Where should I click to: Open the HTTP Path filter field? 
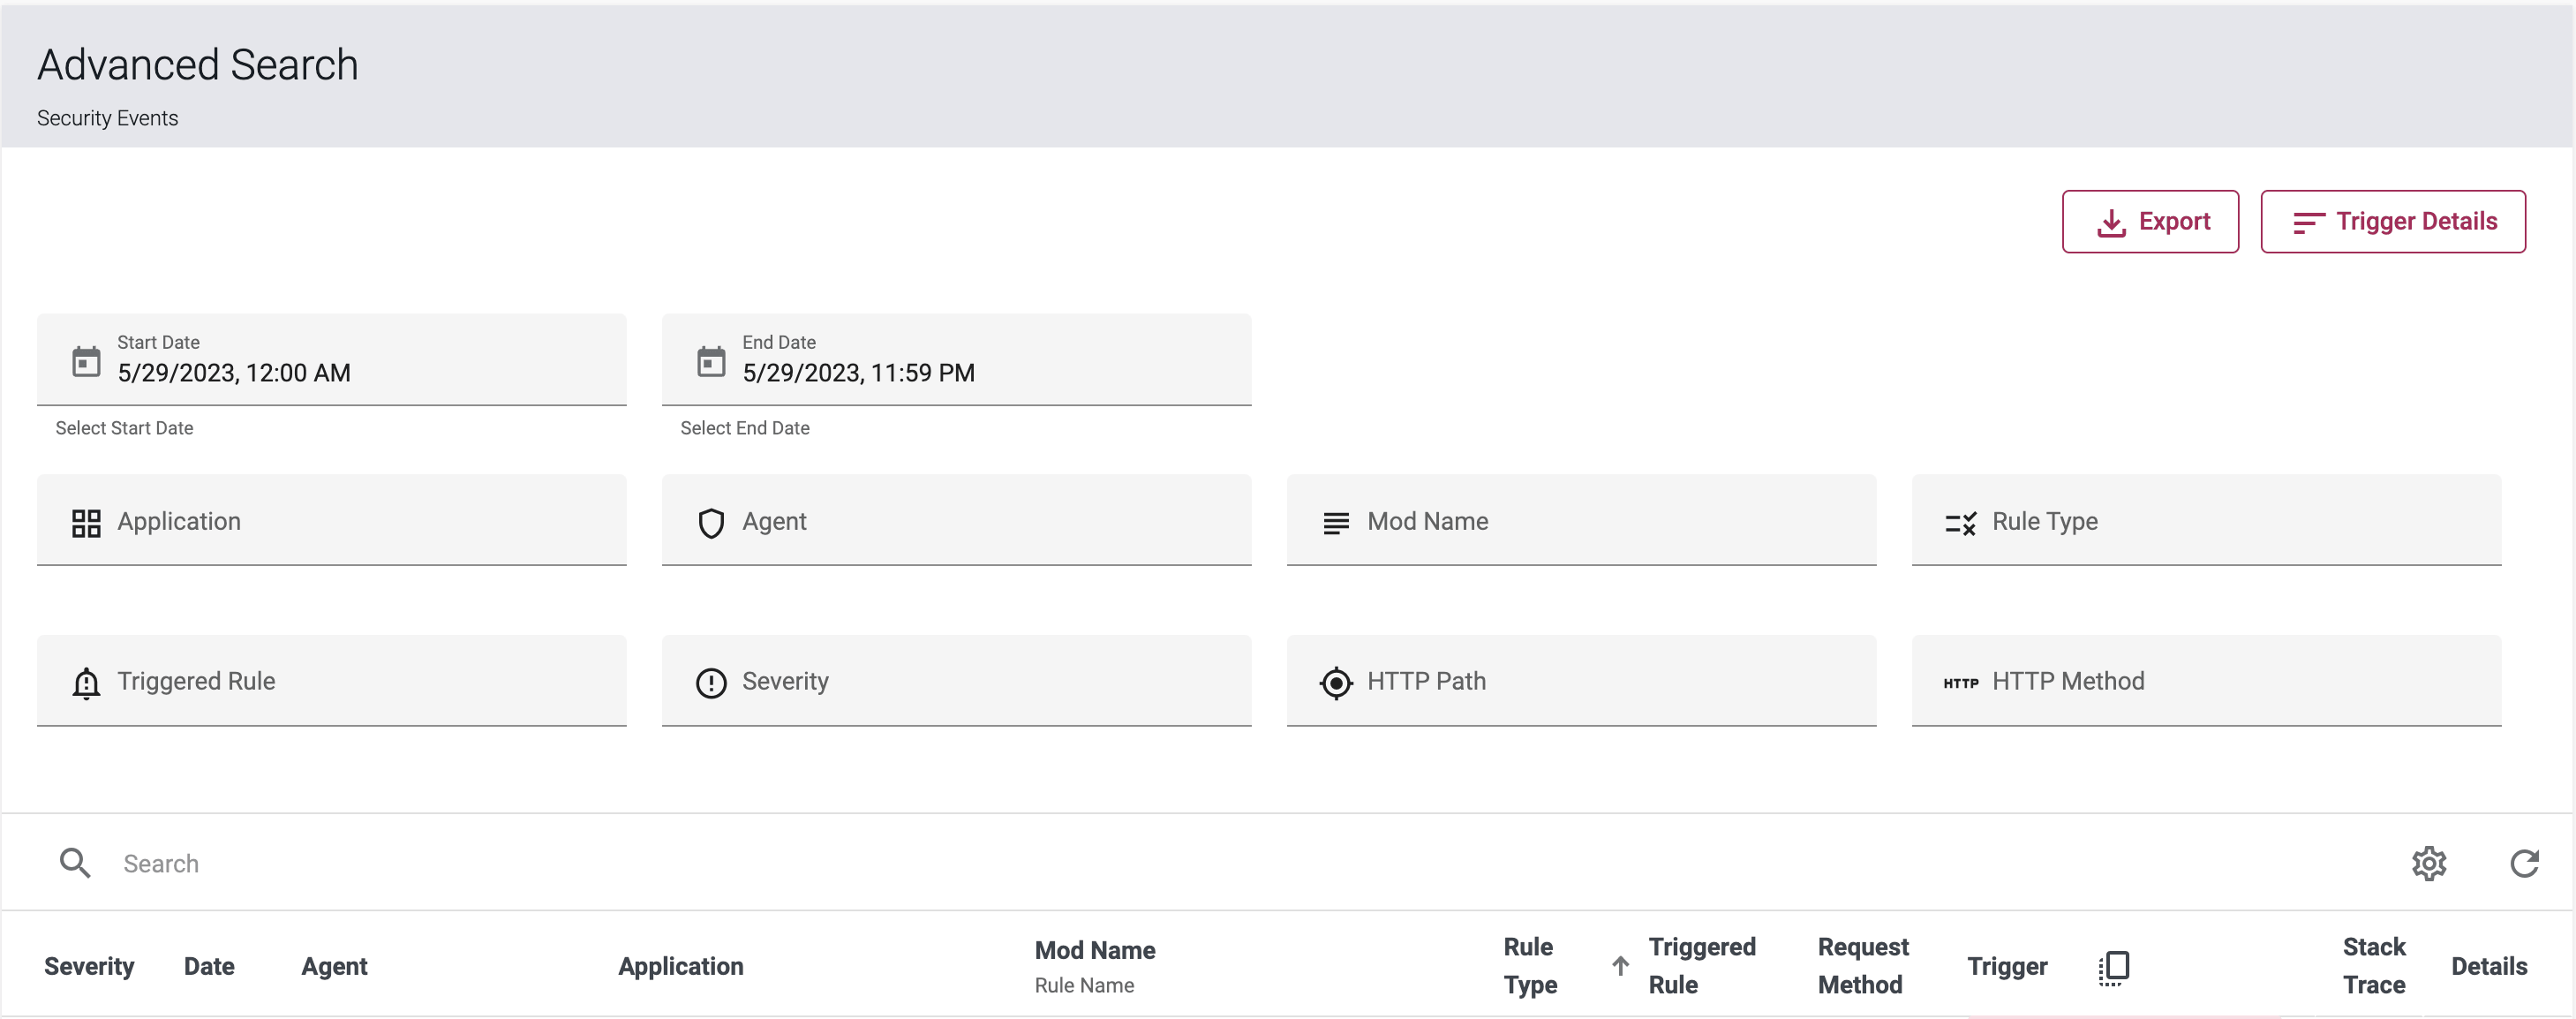point(1582,681)
